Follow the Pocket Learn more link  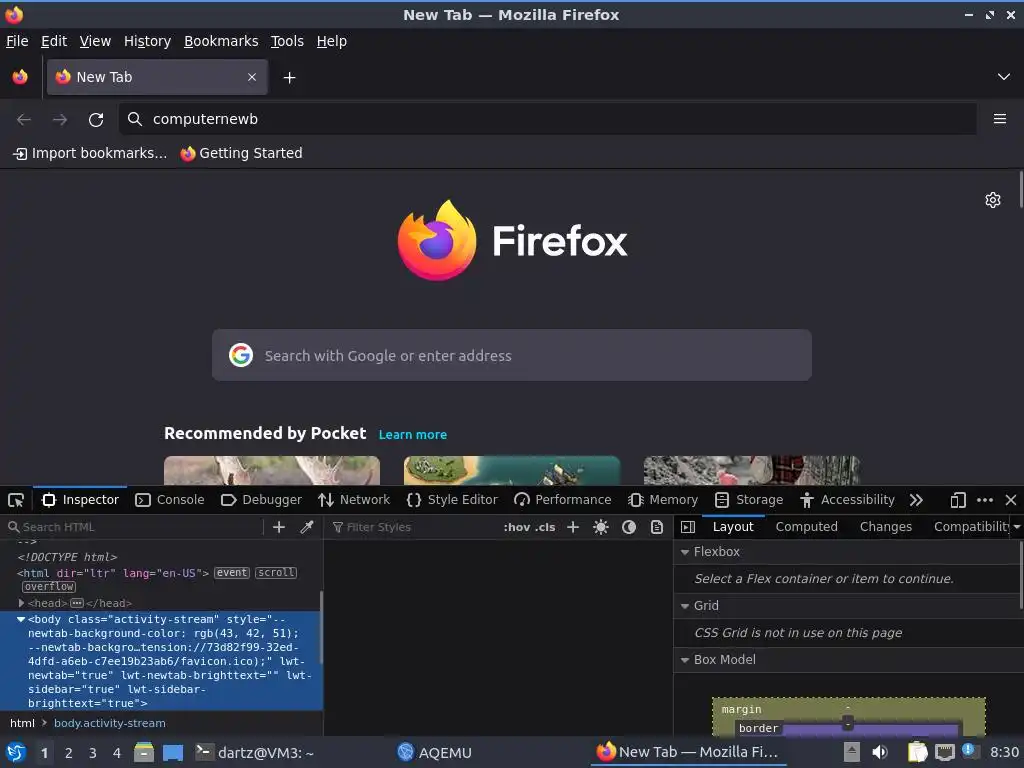click(x=413, y=435)
